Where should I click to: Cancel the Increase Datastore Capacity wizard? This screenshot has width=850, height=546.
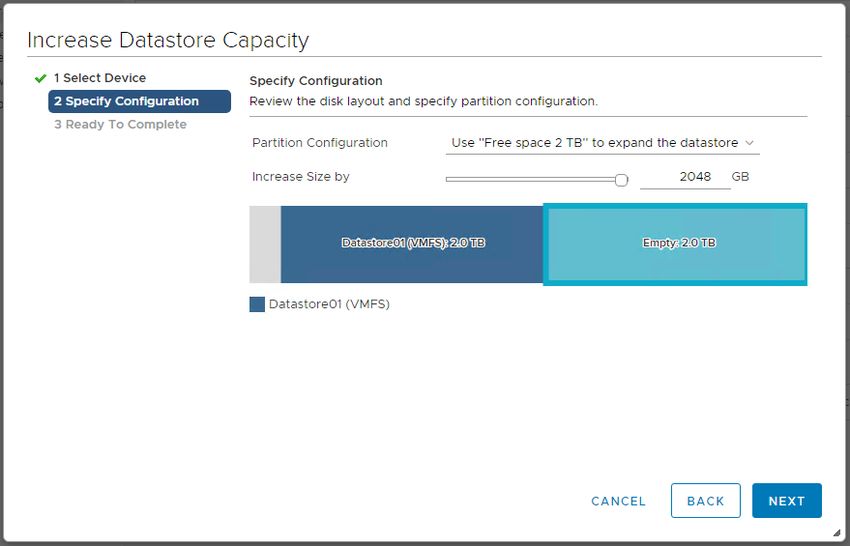pyautogui.click(x=618, y=501)
